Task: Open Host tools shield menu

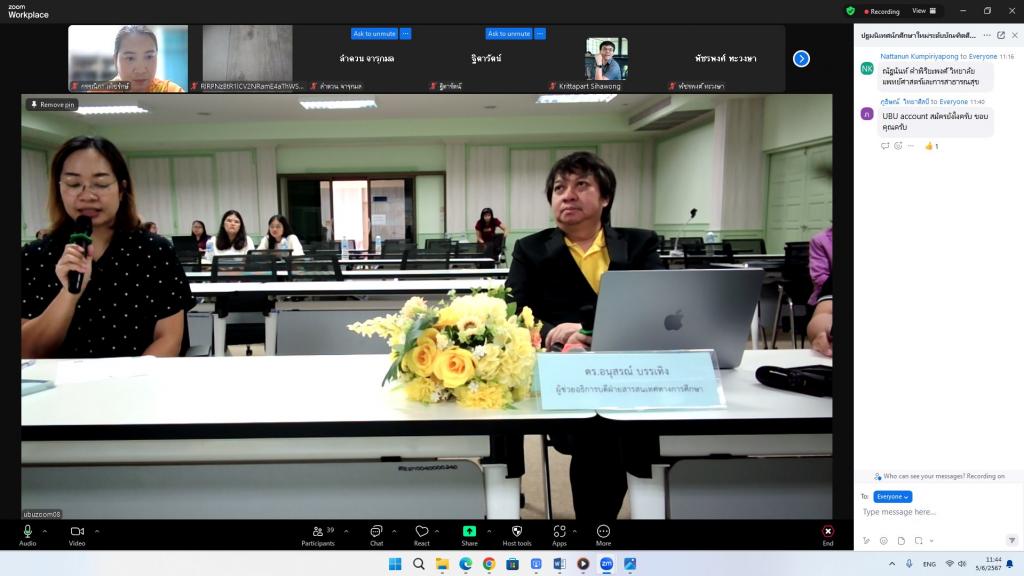Action: tap(517, 535)
